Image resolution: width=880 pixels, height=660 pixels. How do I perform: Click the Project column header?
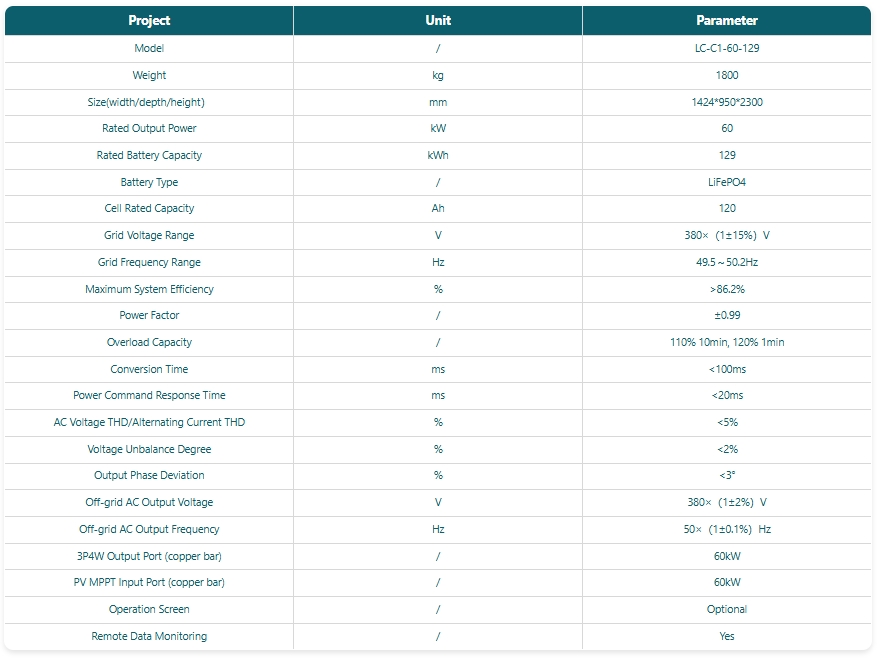149,20
